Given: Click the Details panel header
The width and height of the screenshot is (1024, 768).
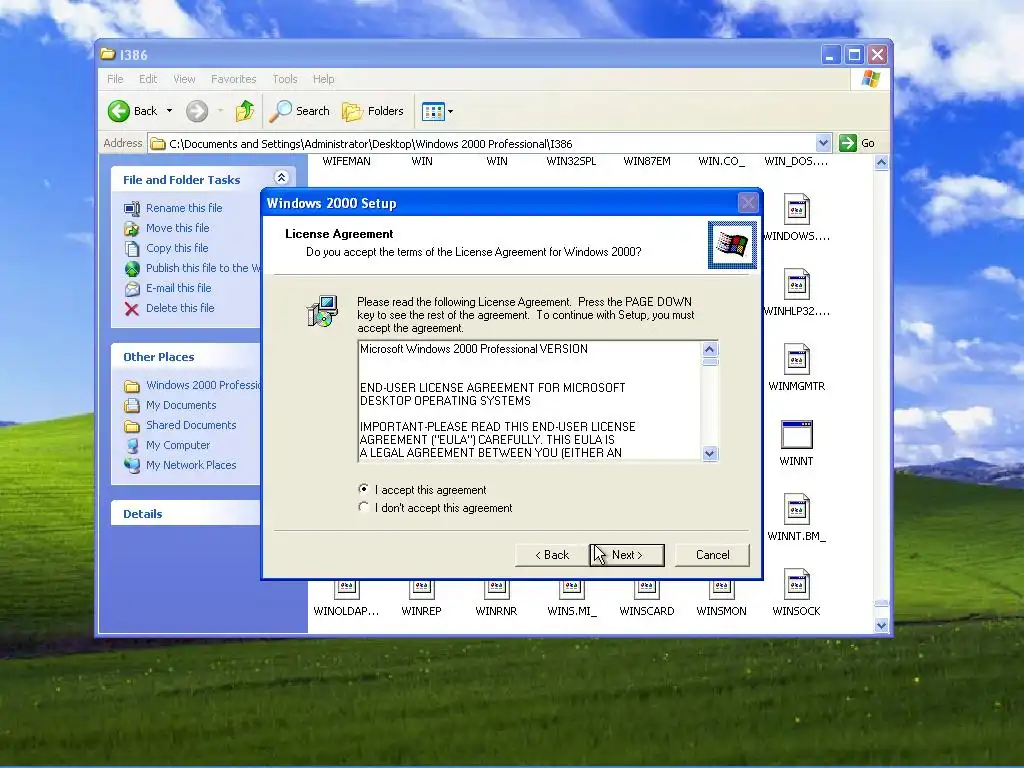Looking at the screenshot, I should coord(185,514).
